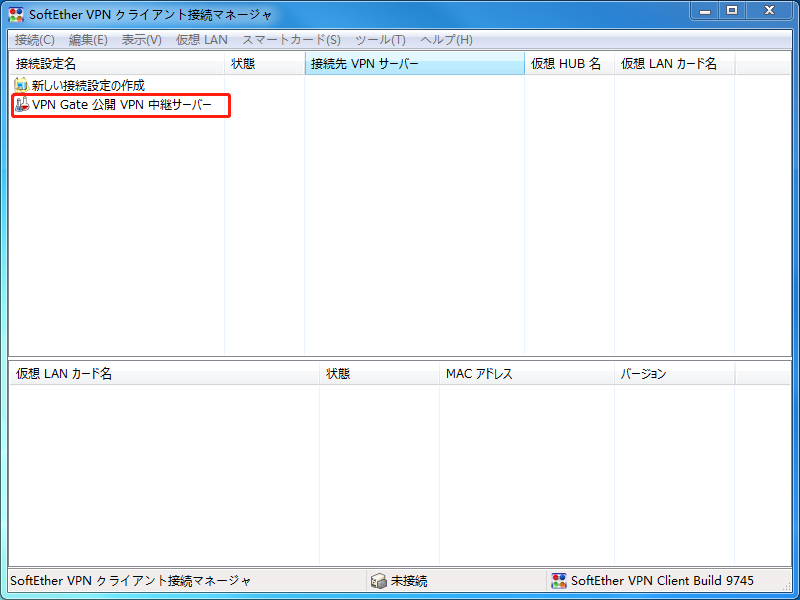Open the 編集(E) menu
This screenshot has height=600, width=800.
88,40
